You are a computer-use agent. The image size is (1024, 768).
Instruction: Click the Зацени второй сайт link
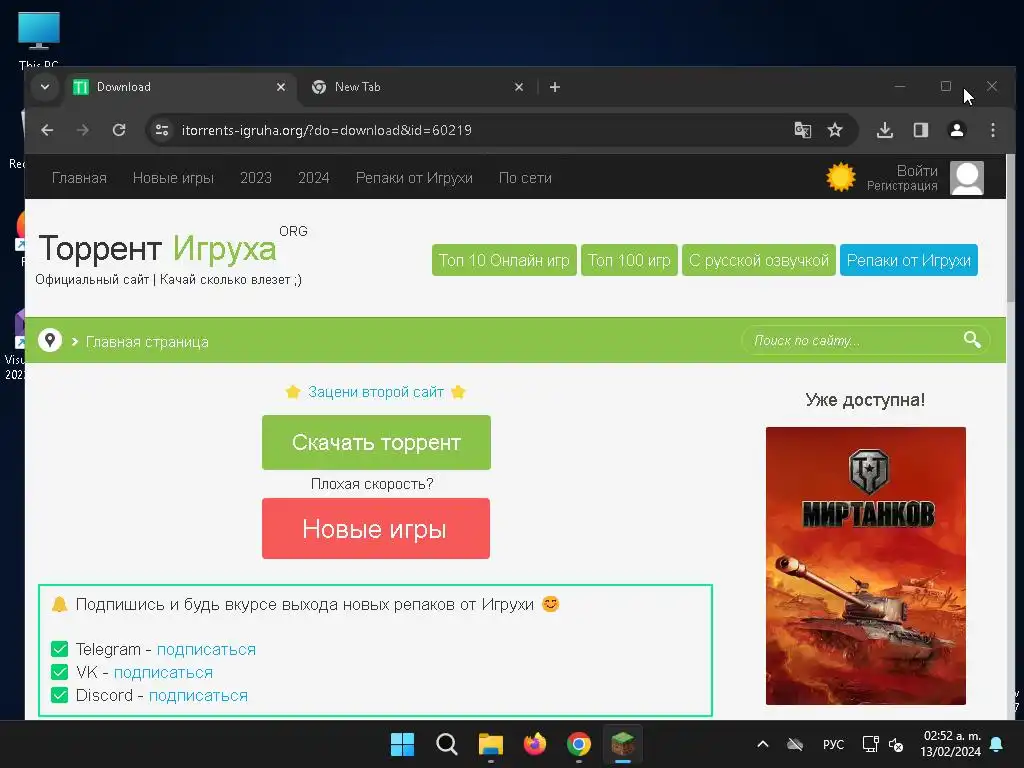click(376, 392)
